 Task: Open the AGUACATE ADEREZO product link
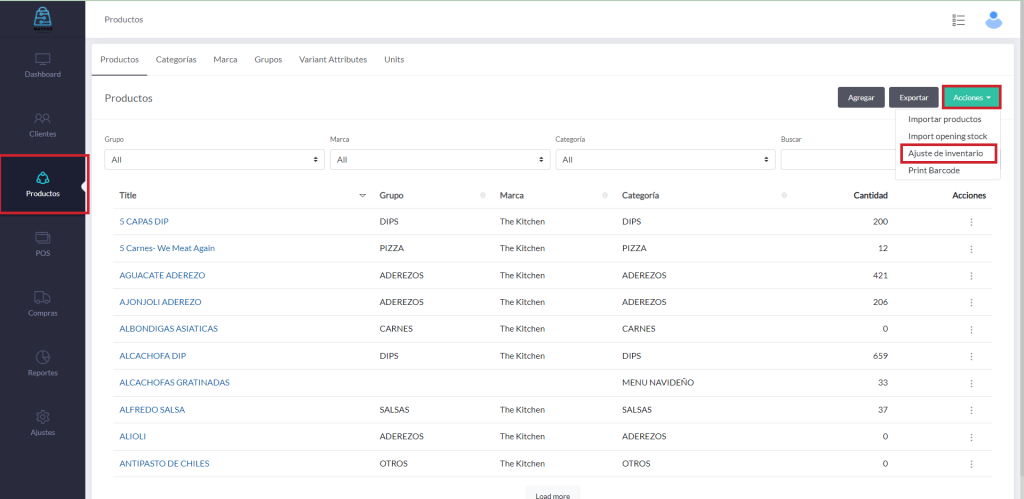click(162, 275)
